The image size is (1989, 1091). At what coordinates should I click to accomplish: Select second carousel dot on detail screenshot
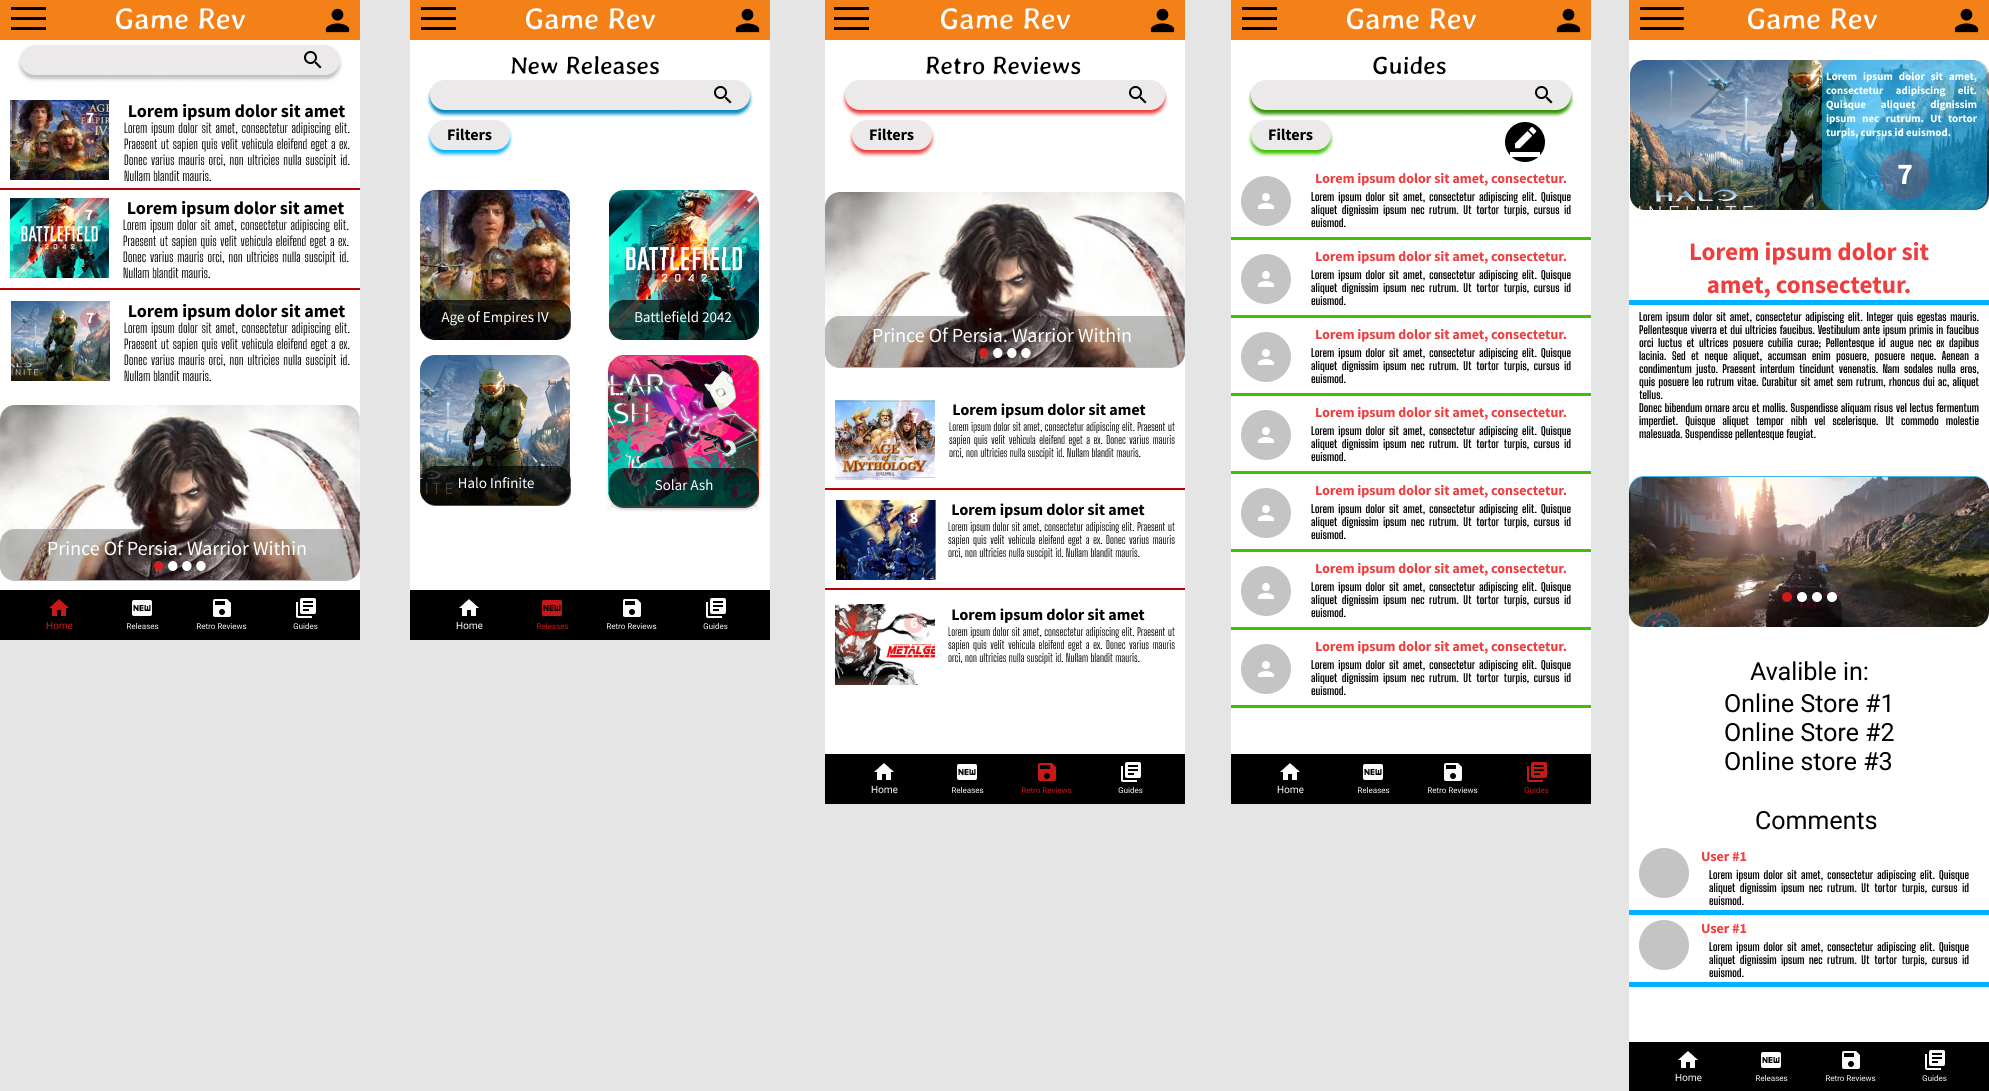1802,597
